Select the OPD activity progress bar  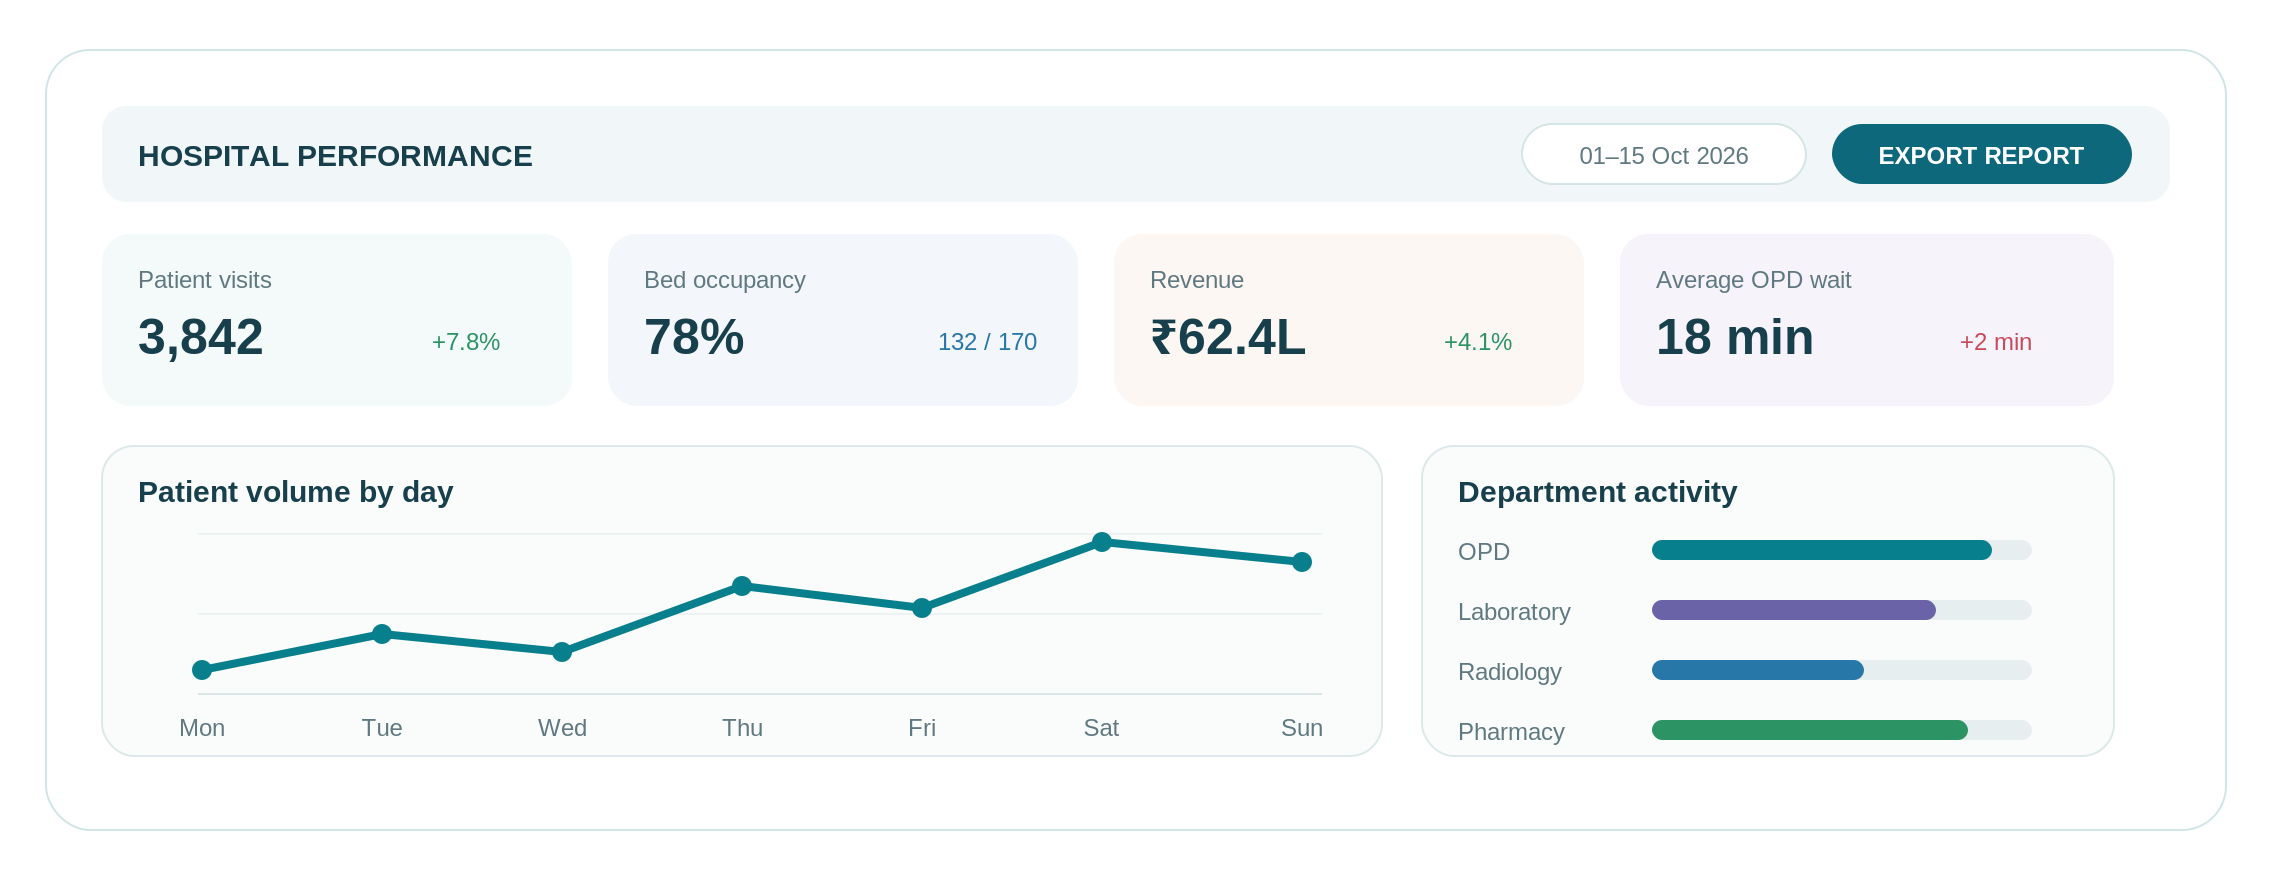pyautogui.click(x=1841, y=550)
